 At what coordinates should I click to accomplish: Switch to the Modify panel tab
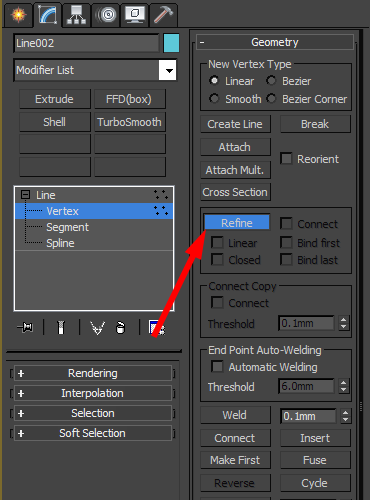click(47, 15)
